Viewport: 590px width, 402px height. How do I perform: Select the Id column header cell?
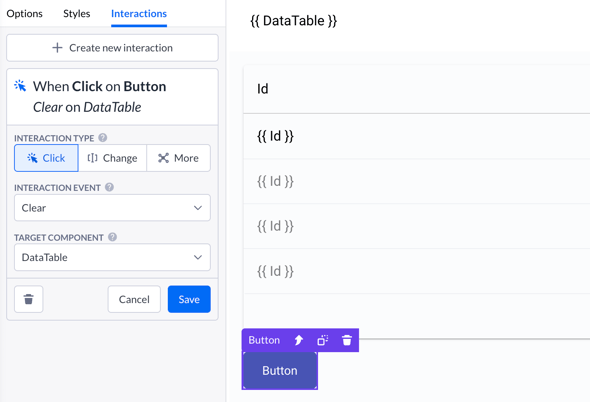(417, 89)
